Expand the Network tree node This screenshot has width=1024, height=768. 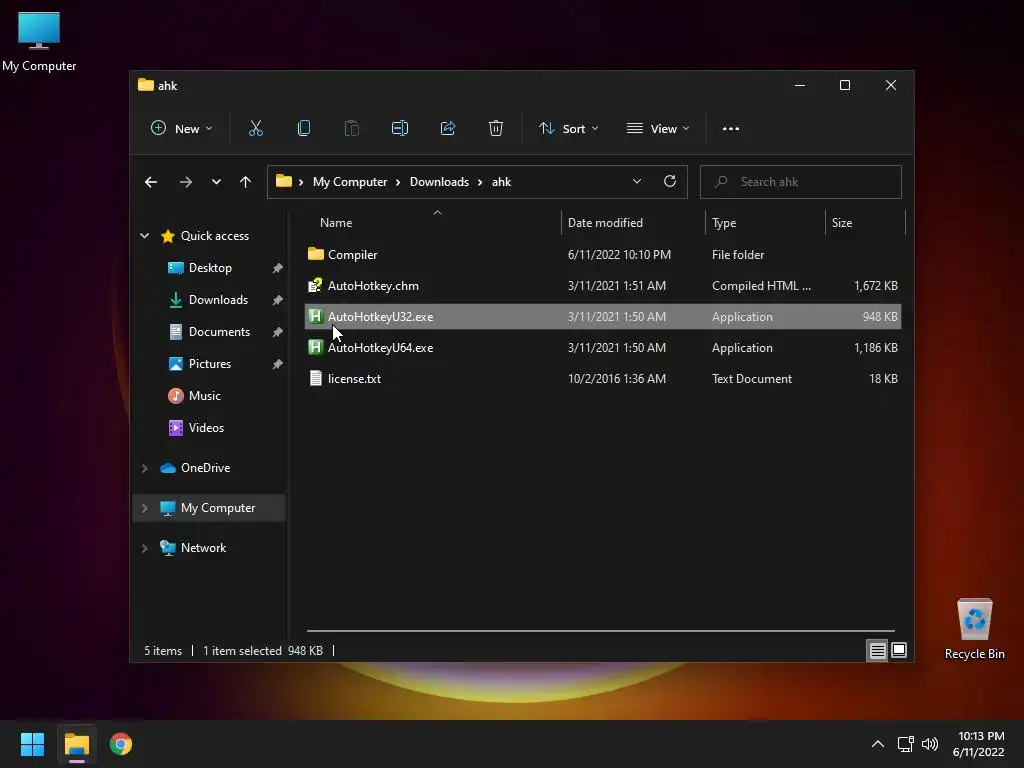pos(144,548)
